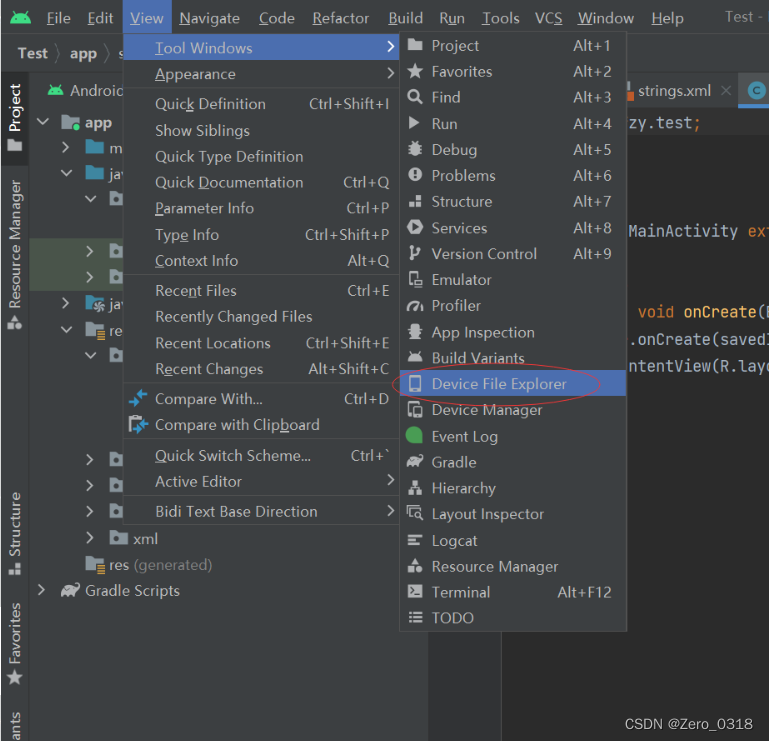769x741 pixels.
Task: Click the Logcat icon in submenu
Action: point(415,540)
